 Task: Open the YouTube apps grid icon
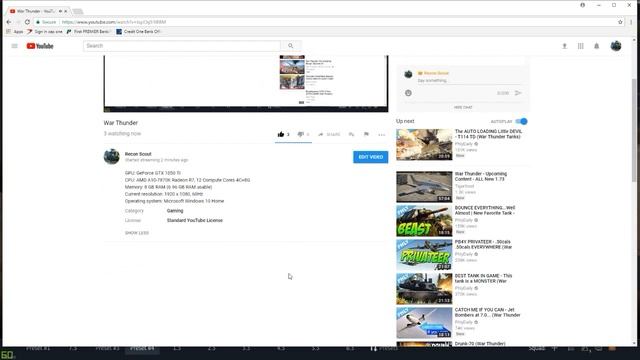(580, 46)
